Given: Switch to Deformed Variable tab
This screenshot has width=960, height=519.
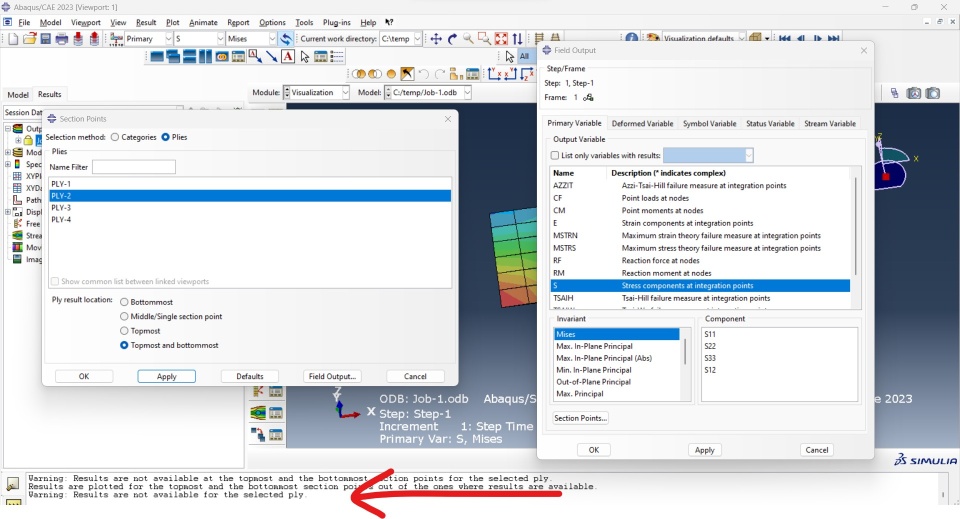Looking at the screenshot, I should [642, 123].
